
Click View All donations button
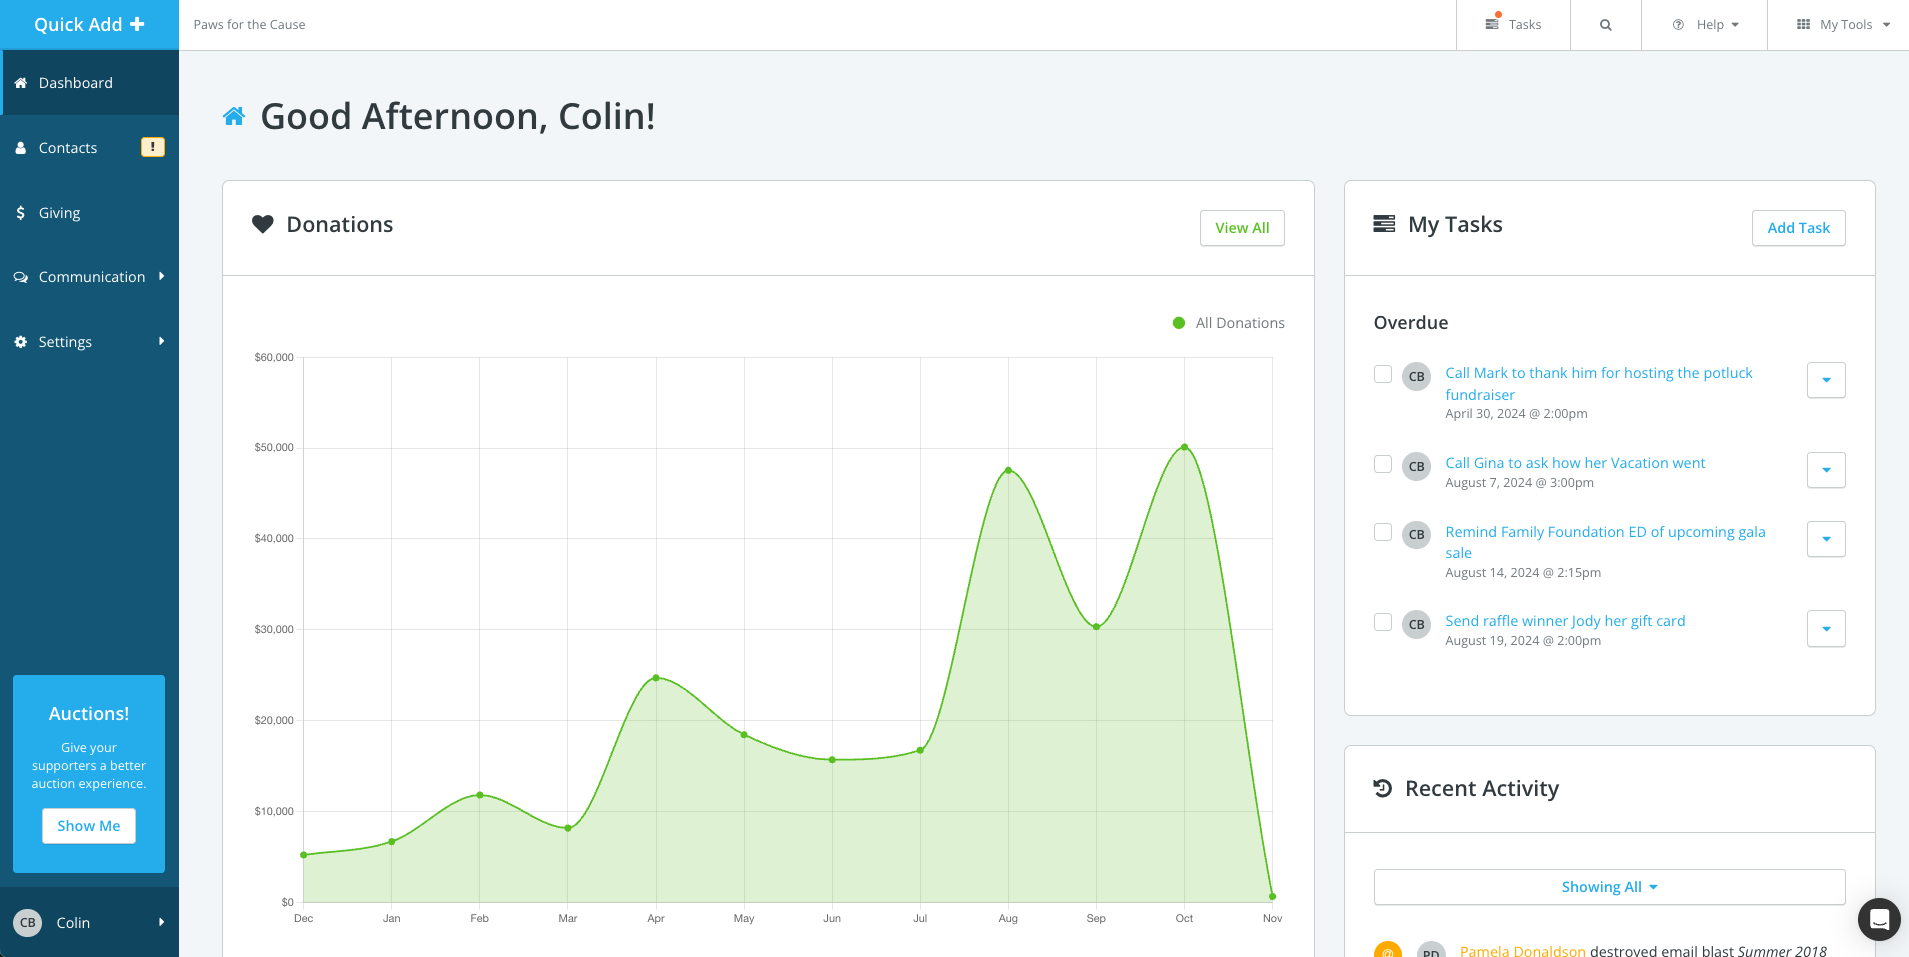pyautogui.click(x=1242, y=228)
